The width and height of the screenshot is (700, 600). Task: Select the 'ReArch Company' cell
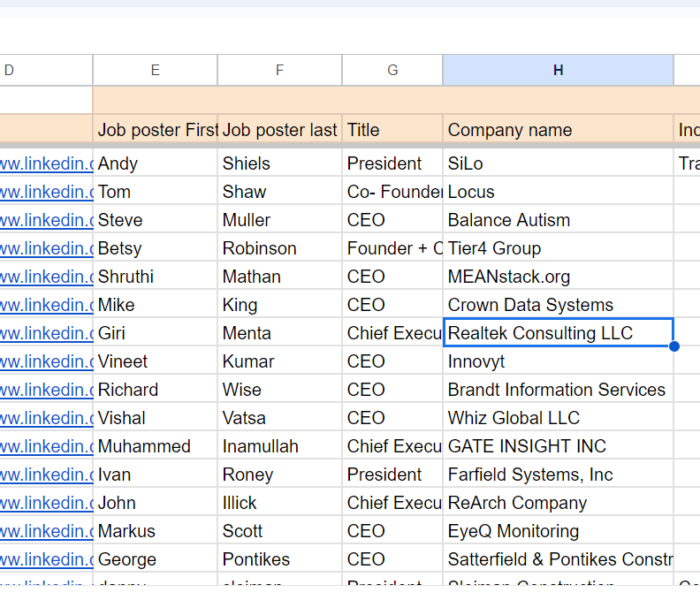(558, 503)
